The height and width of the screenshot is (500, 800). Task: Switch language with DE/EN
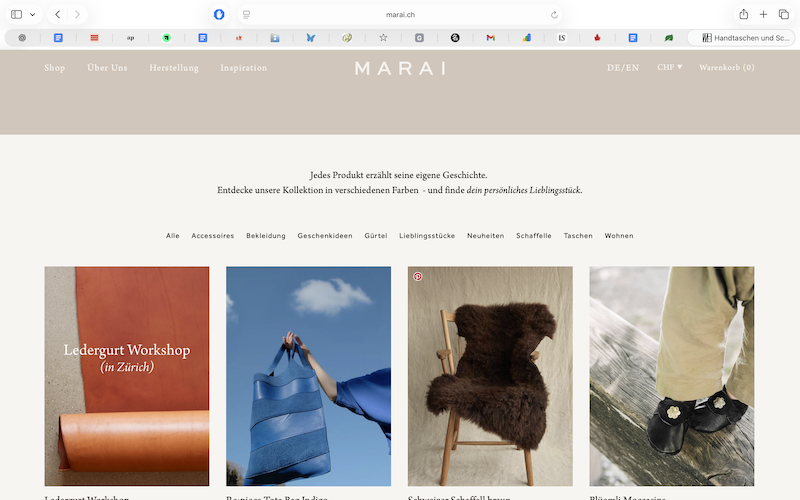[x=622, y=67]
